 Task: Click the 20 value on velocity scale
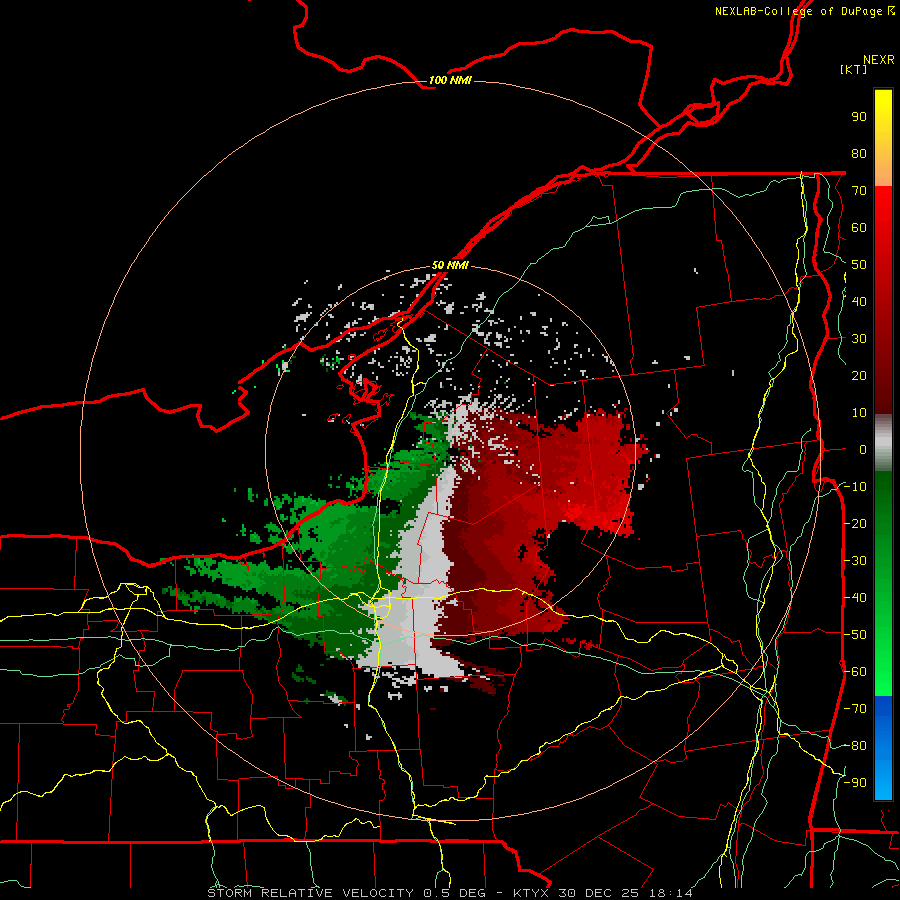tap(859, 375)
